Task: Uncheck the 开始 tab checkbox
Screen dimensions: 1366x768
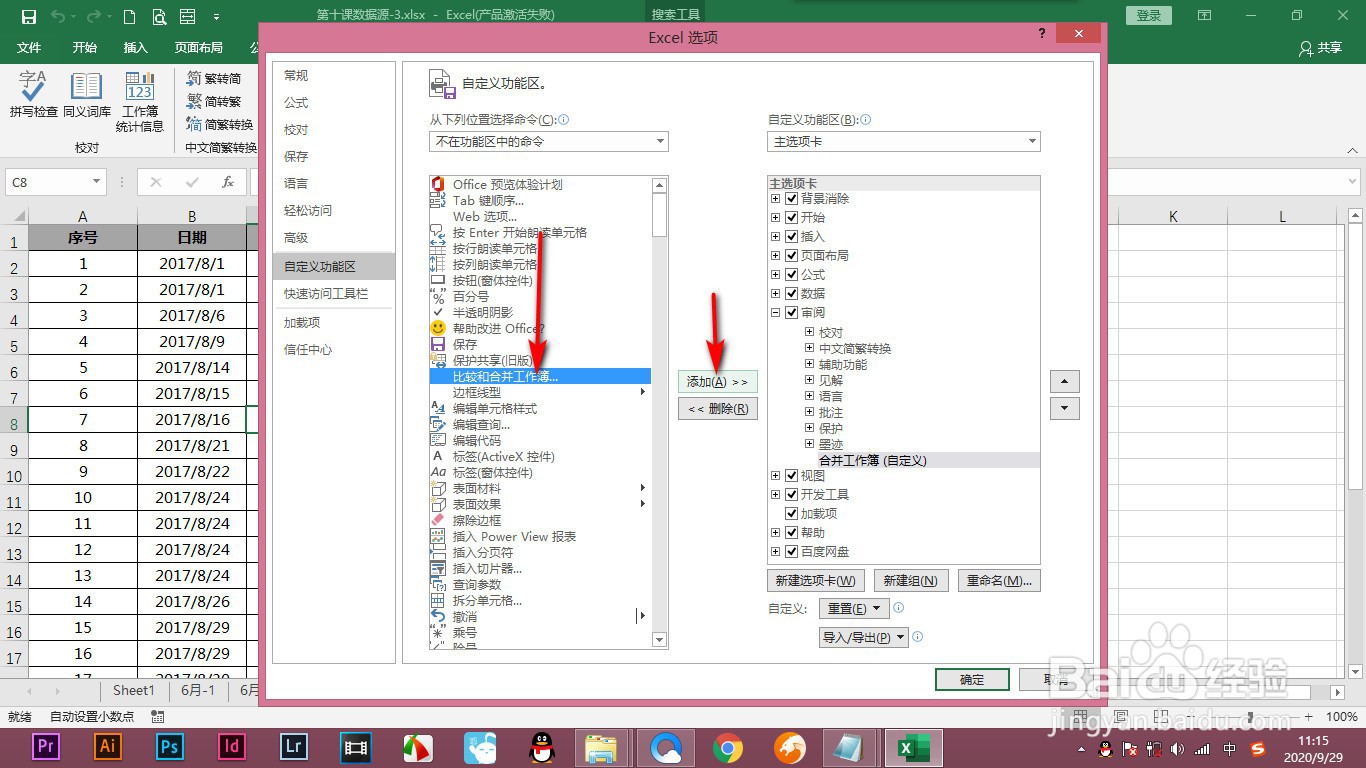Action: click(792, 218)
